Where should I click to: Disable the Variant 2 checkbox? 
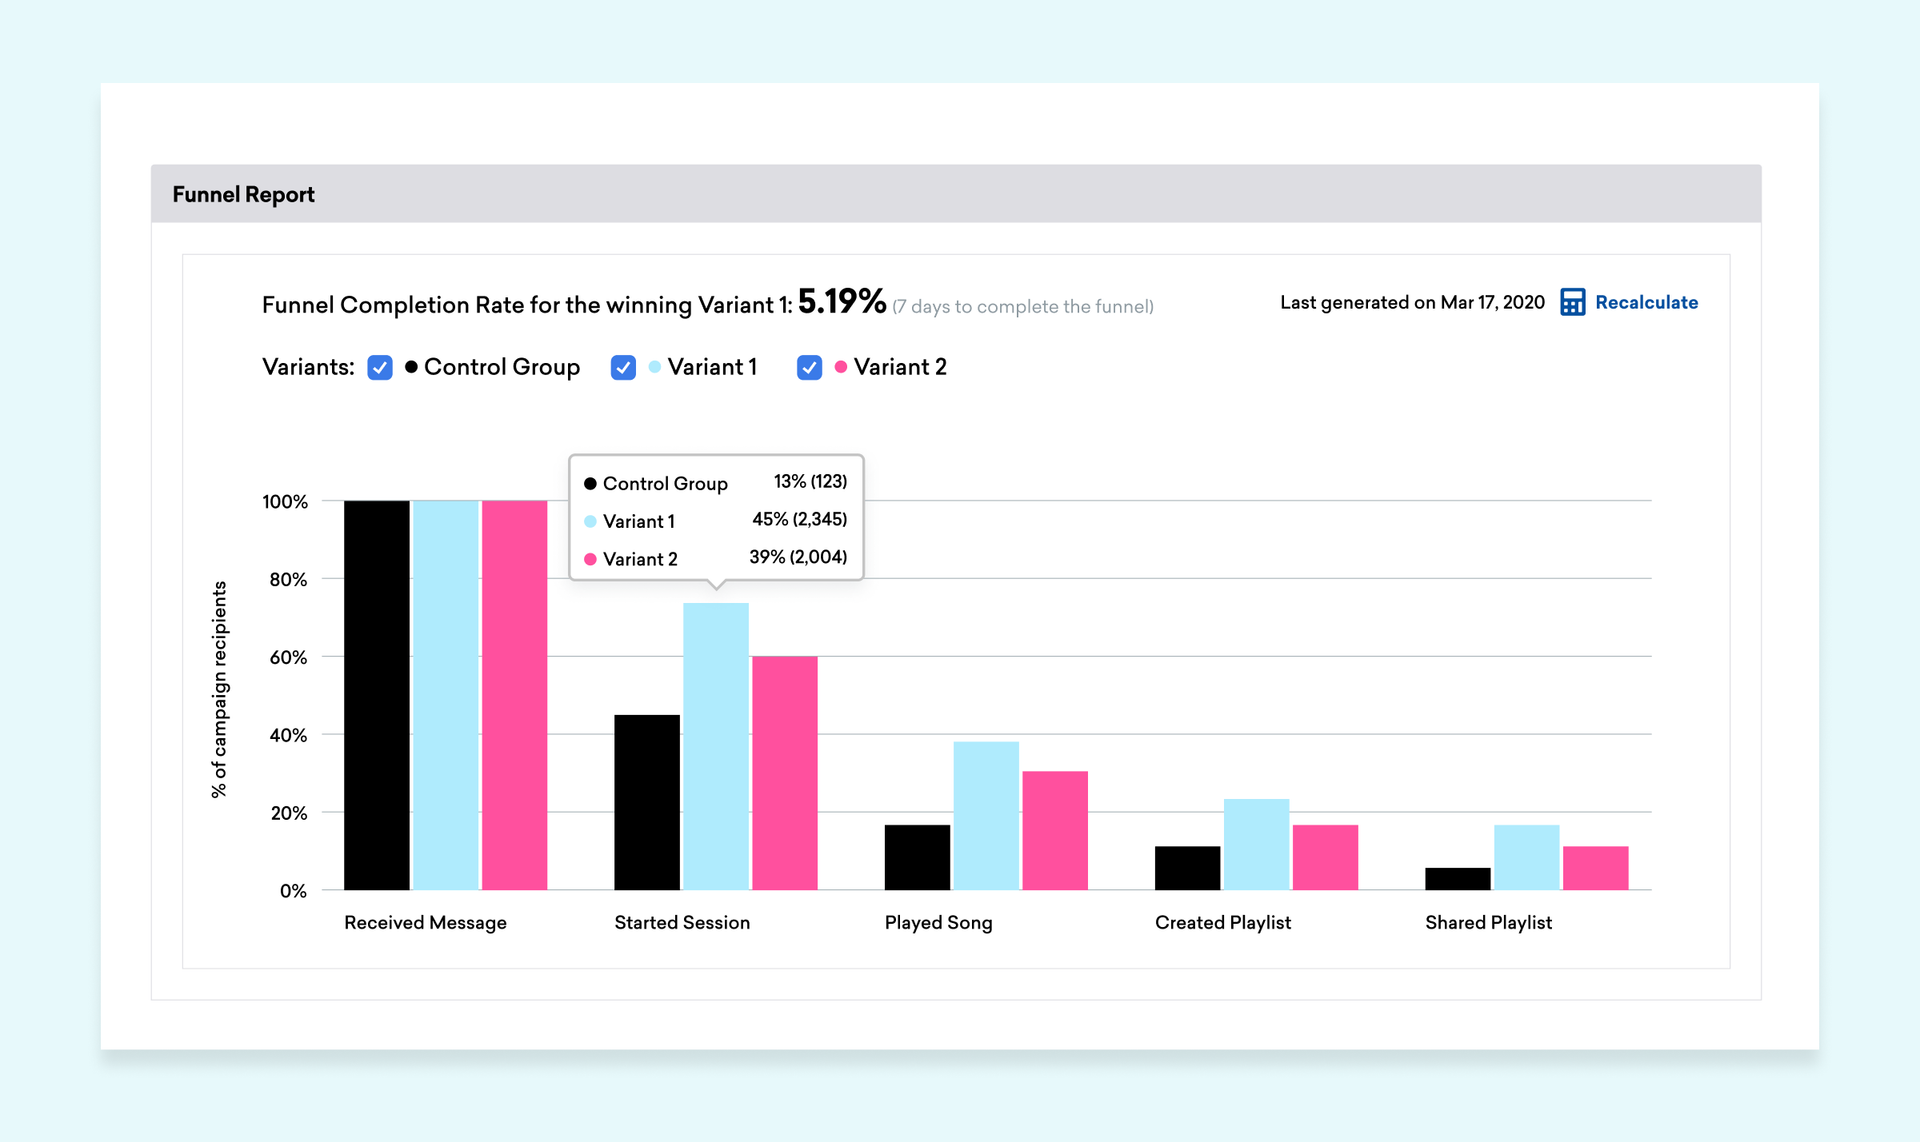(x=809, y=368)
